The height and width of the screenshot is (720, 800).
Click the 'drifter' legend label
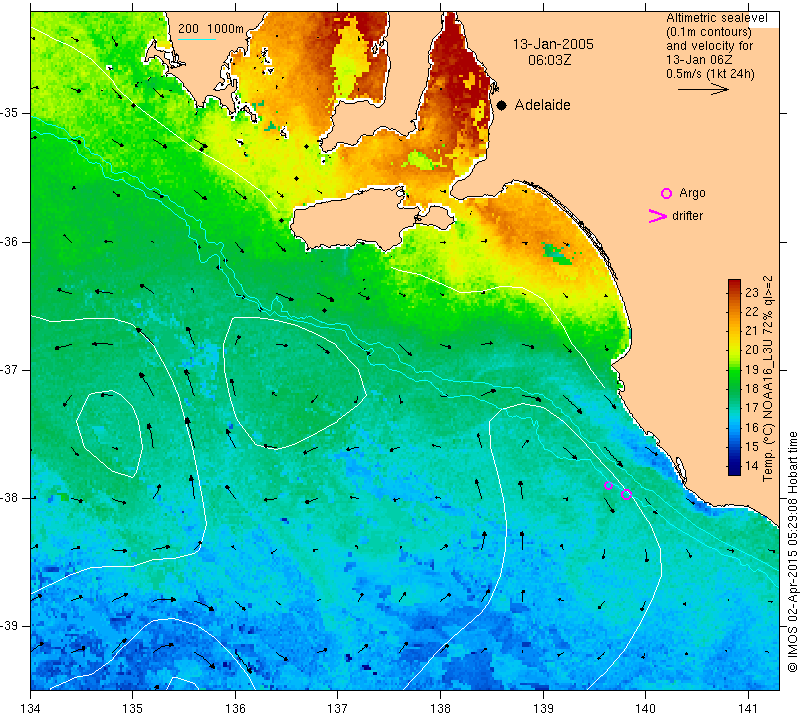tap(687, 216)
